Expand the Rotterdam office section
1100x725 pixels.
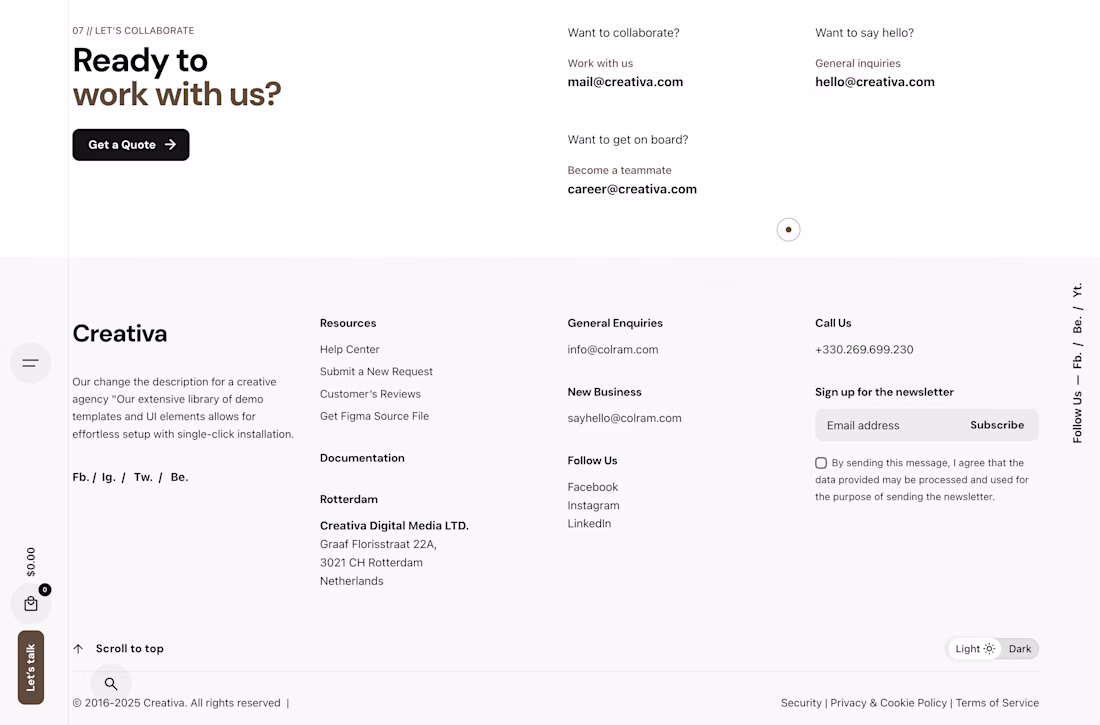pos(349,499)
